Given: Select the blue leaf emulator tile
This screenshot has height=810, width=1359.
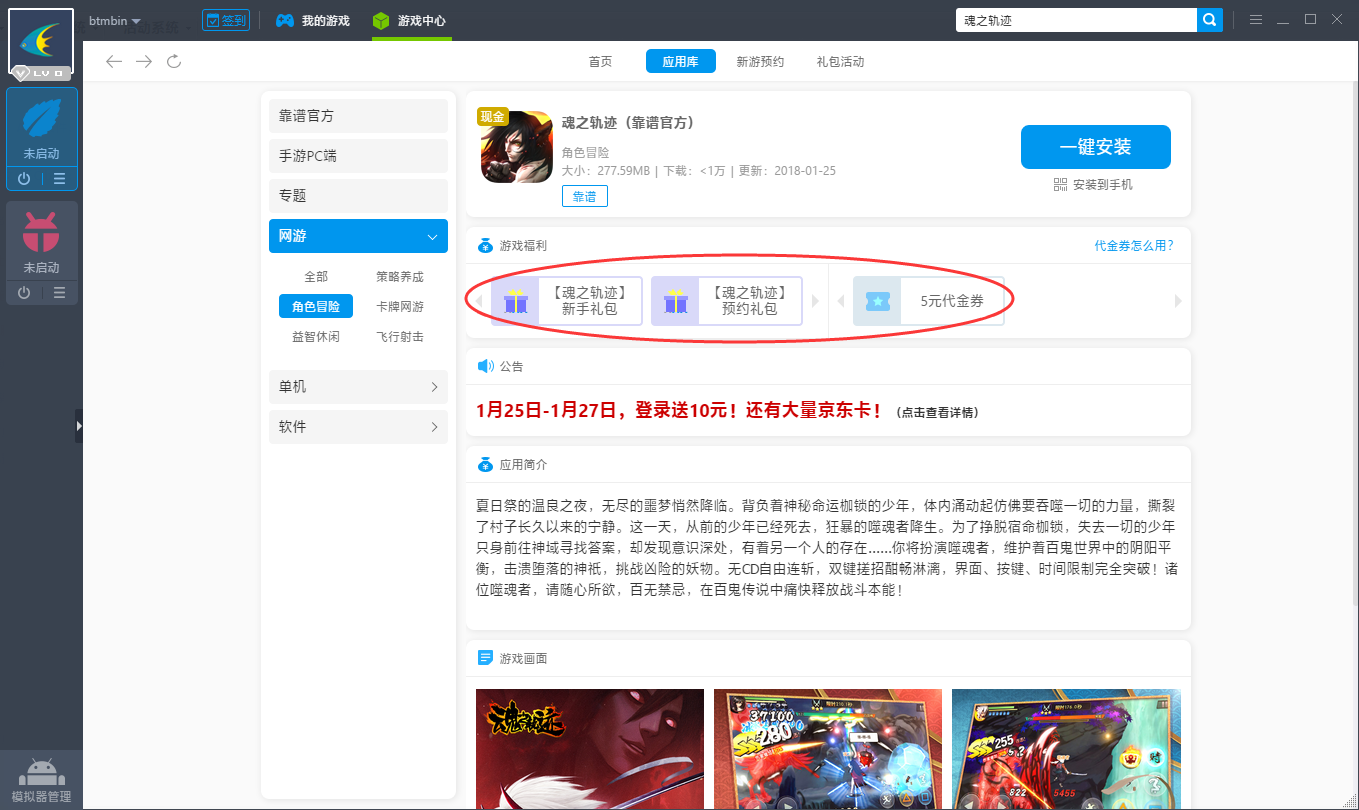Looking at the screenshot, I should point(41,127).
